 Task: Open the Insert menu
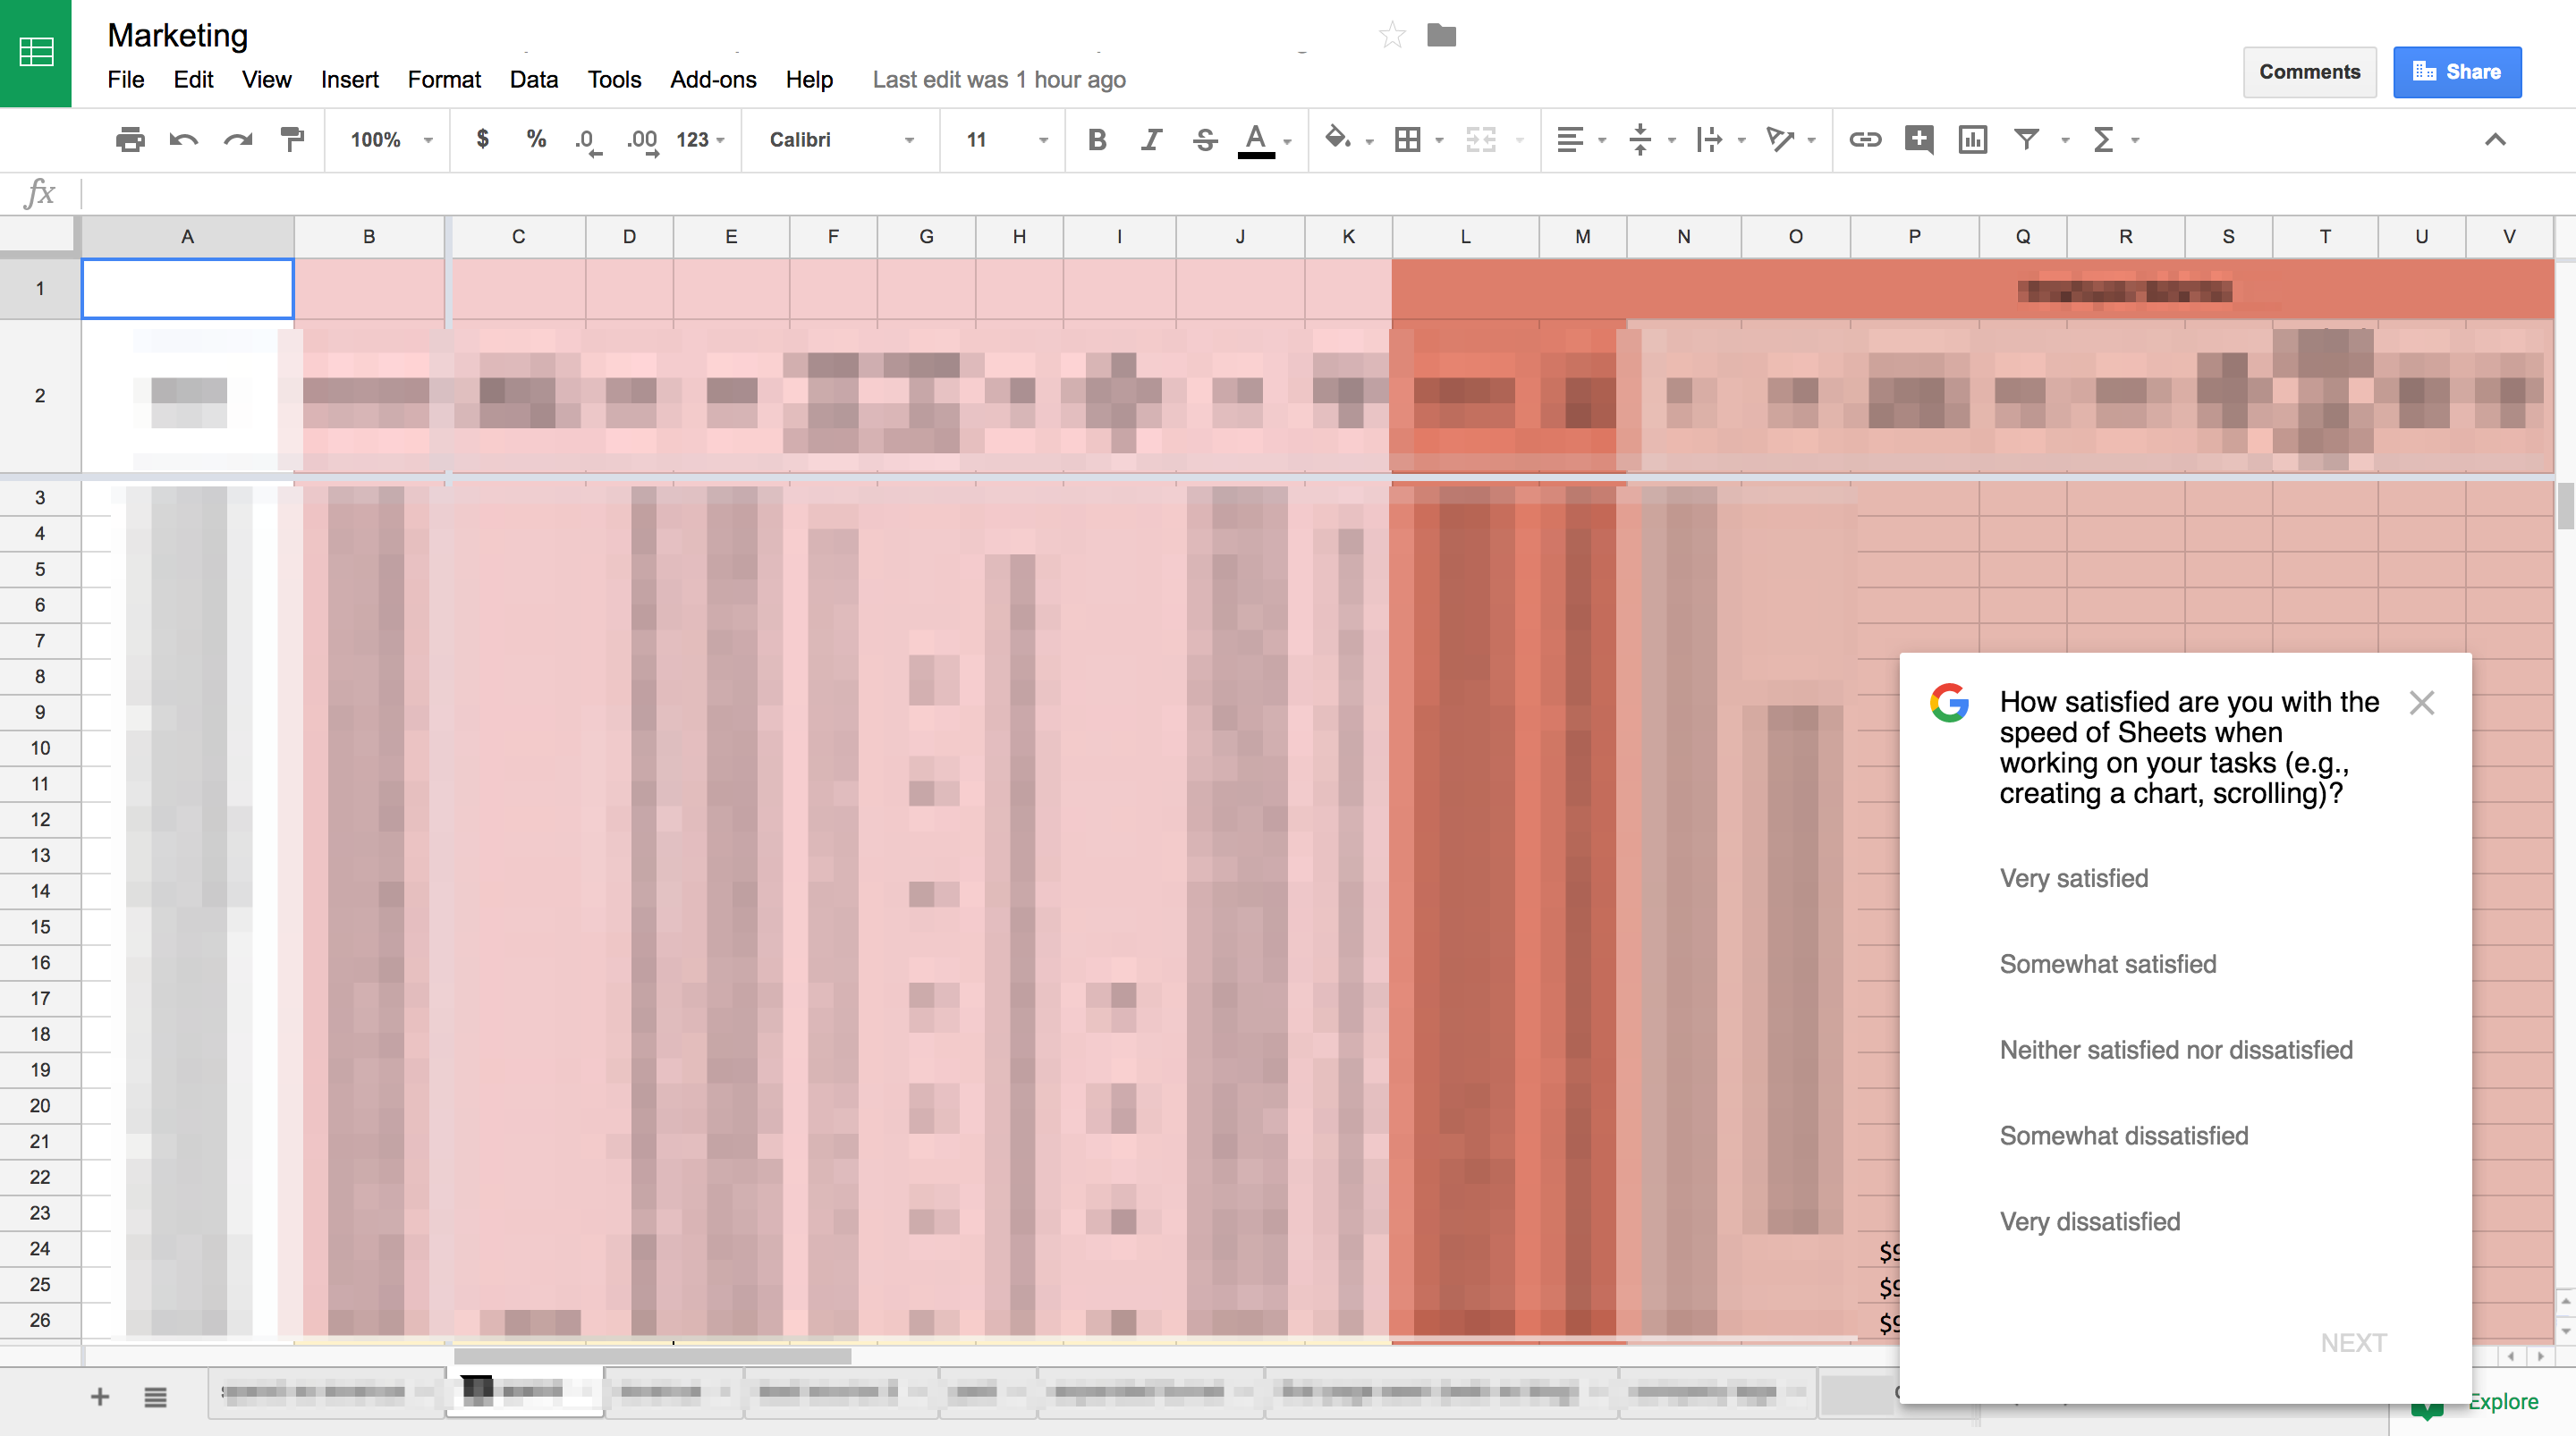349,80
